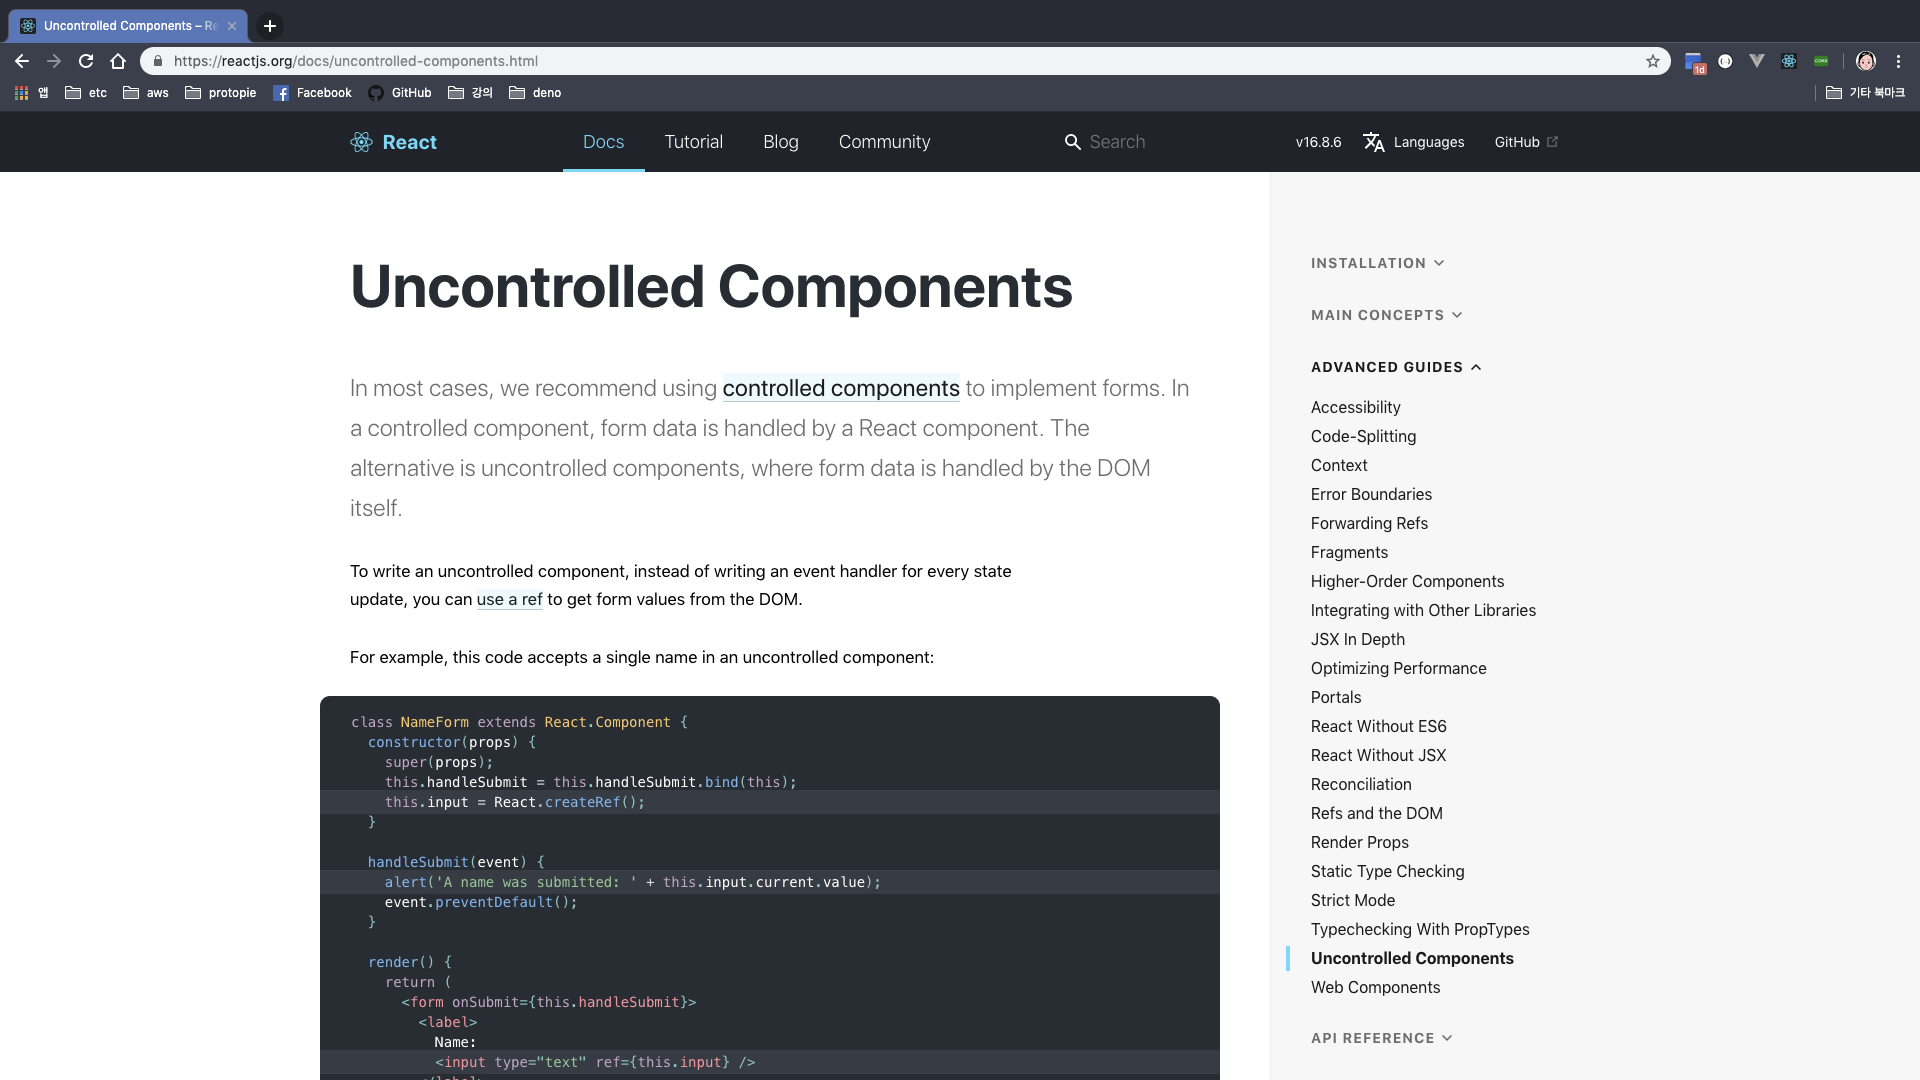Click the Facebook bookmark
The height and width of the screenshot is (1080, 1920).
(312, 93)
